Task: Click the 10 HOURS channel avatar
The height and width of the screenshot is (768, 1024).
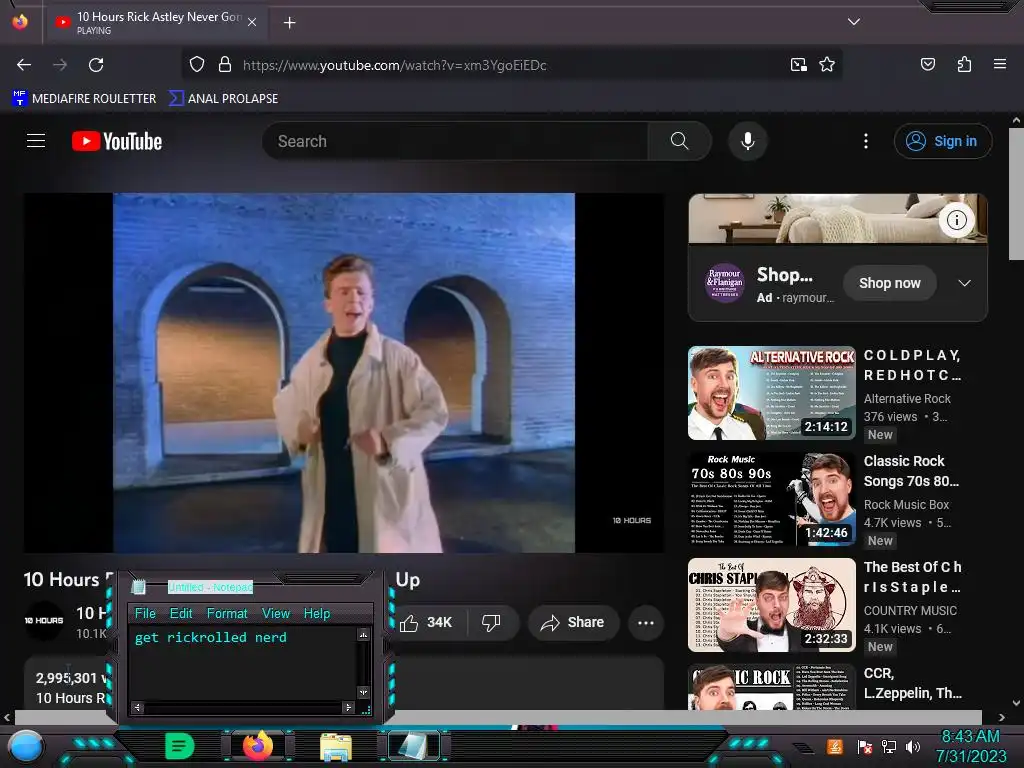Action: coord(44,620)
